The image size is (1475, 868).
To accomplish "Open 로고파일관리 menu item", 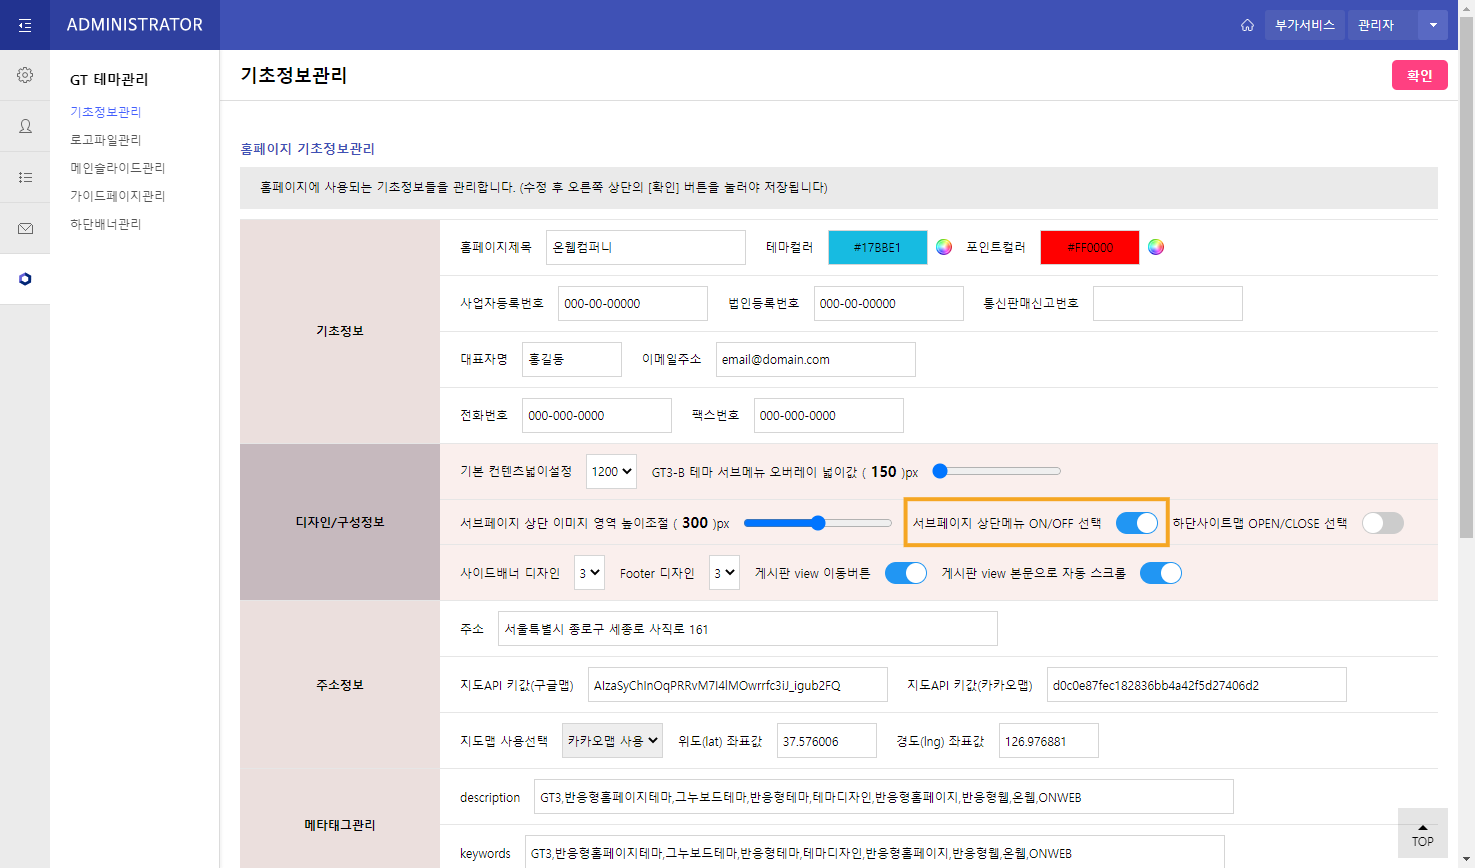I will [x=105, y=140].
